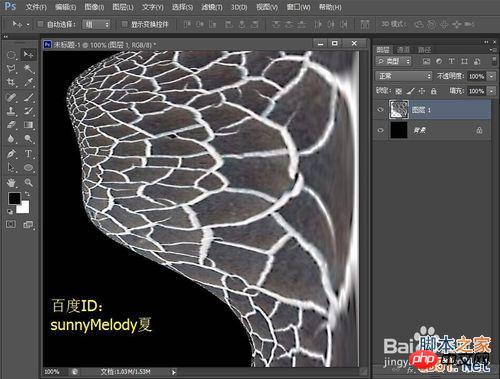This screenshot has width=500, height=379.
Task: Open Move tool preset picker arrow
Action: 28,24
